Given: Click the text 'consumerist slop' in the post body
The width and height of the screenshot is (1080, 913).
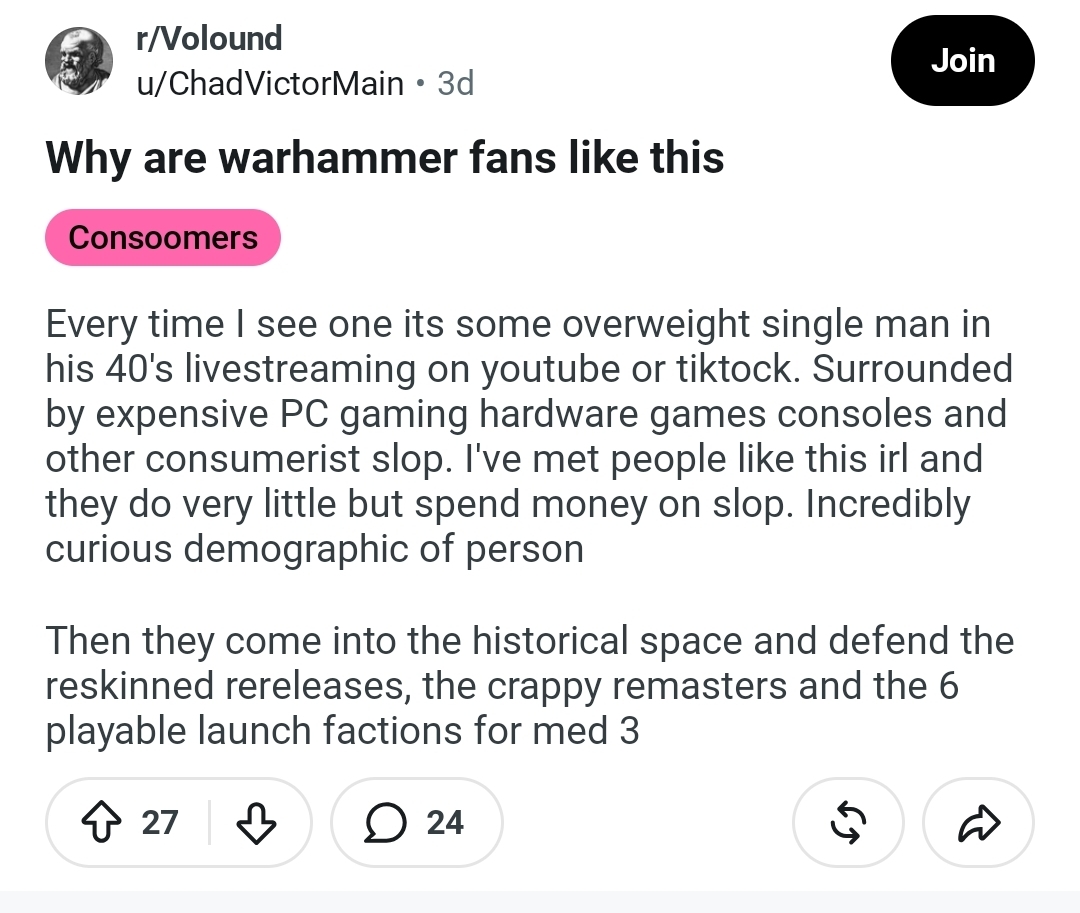Looking at the screenshot, I should coord(297,459).
